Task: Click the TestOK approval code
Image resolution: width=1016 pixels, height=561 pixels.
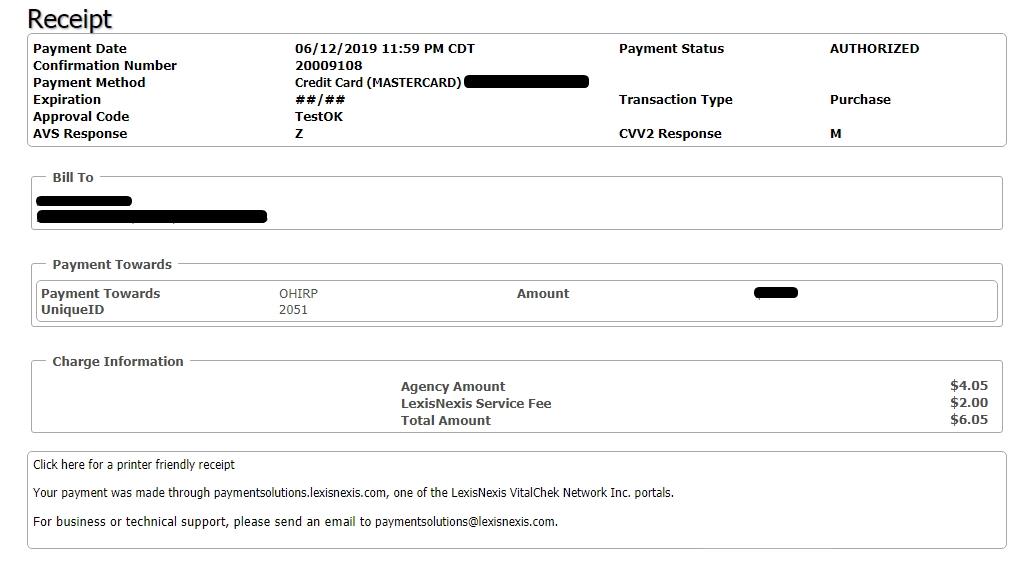Action: point(319,117)
